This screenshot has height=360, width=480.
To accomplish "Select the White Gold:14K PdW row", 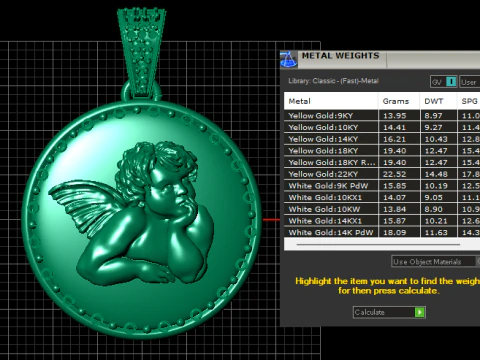I will (x=382, y=232).
